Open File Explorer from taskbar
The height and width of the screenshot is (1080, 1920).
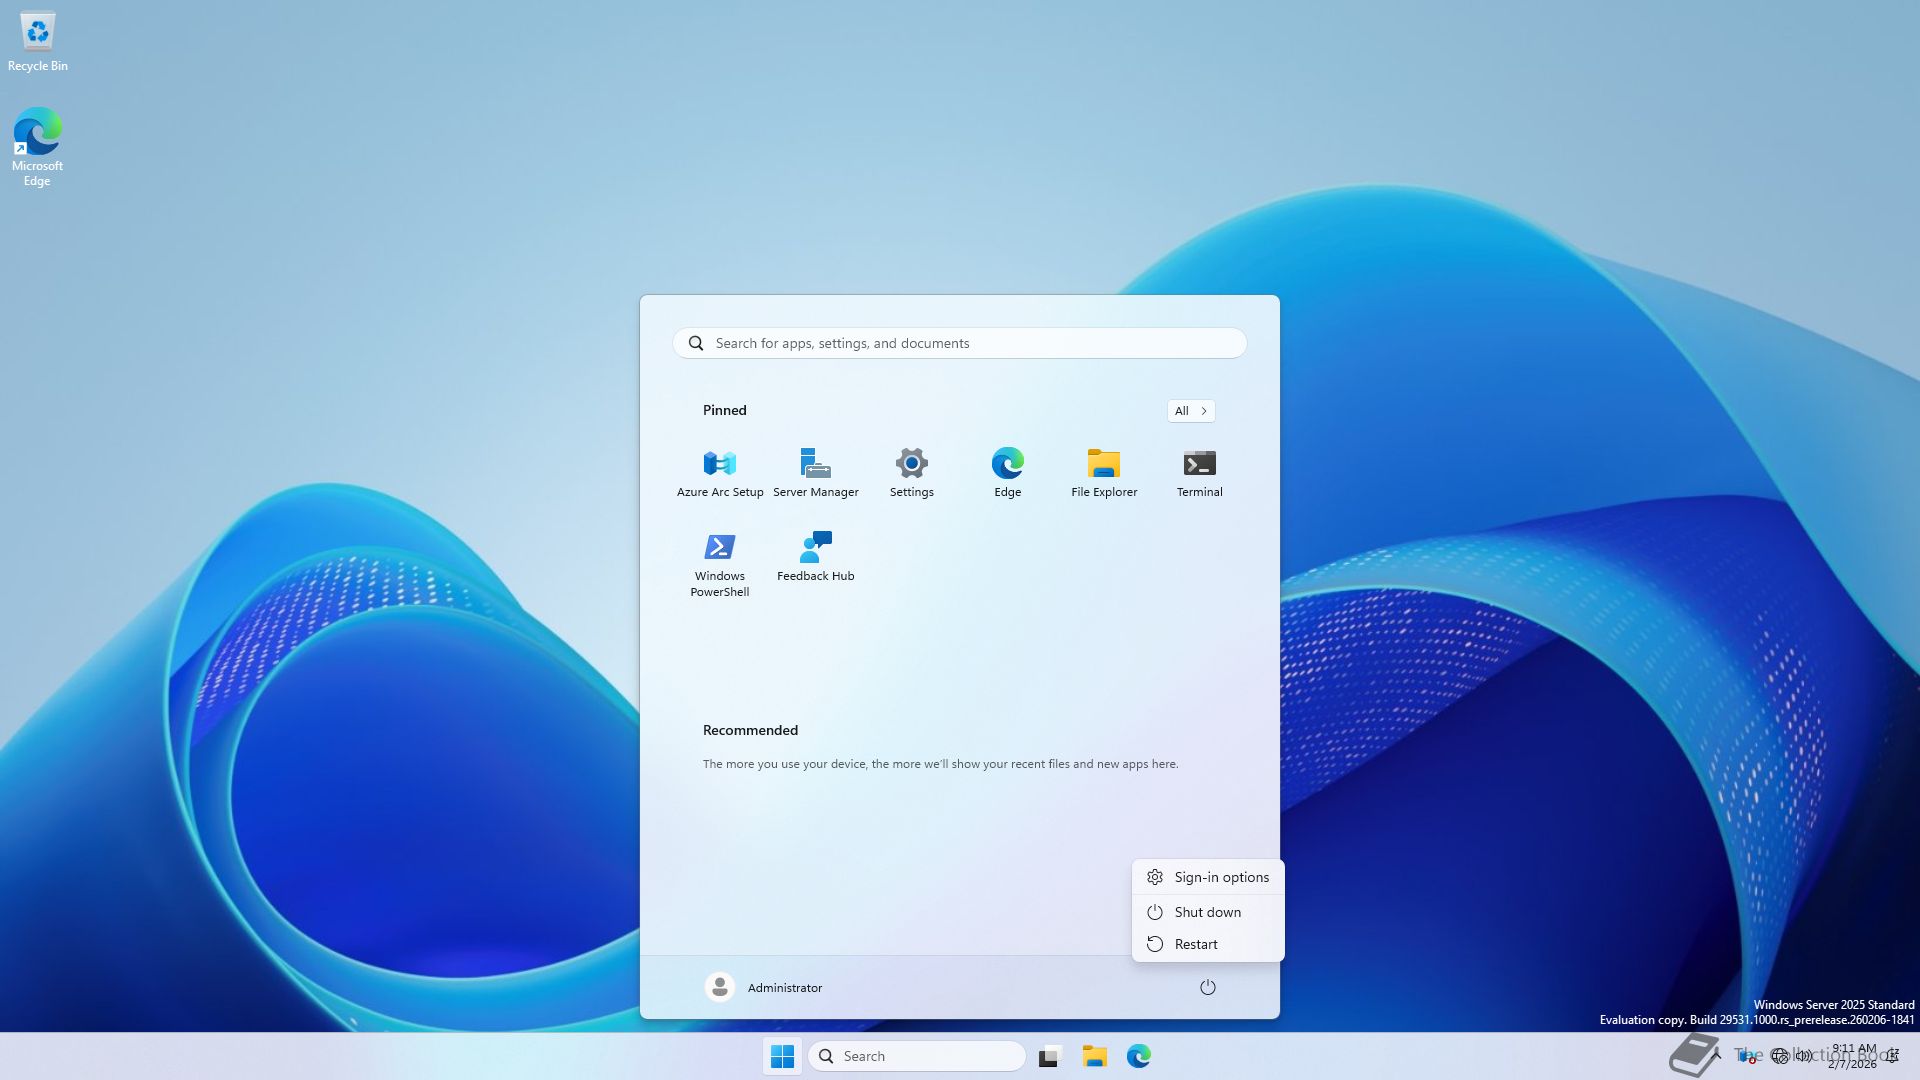pos(1094,1056)
